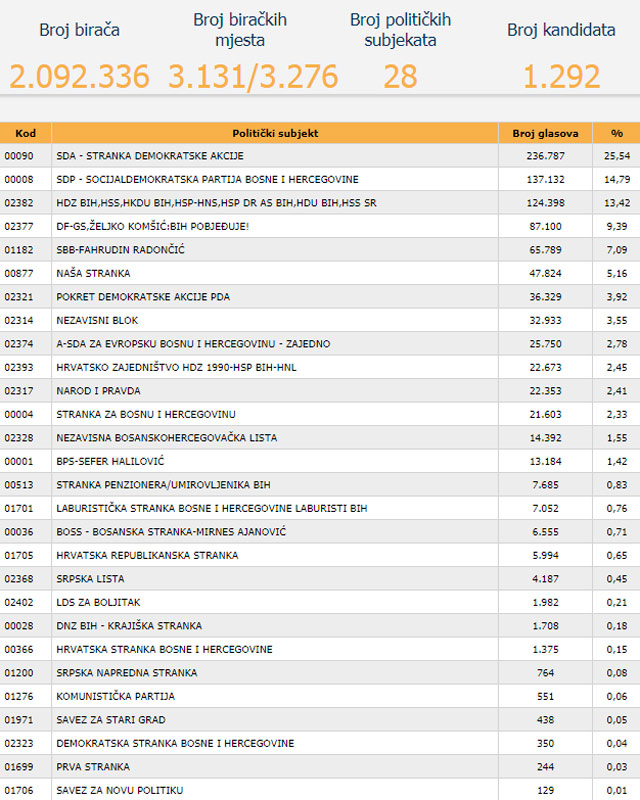Select Srpska Napredna Stranka name

(127, 672)
